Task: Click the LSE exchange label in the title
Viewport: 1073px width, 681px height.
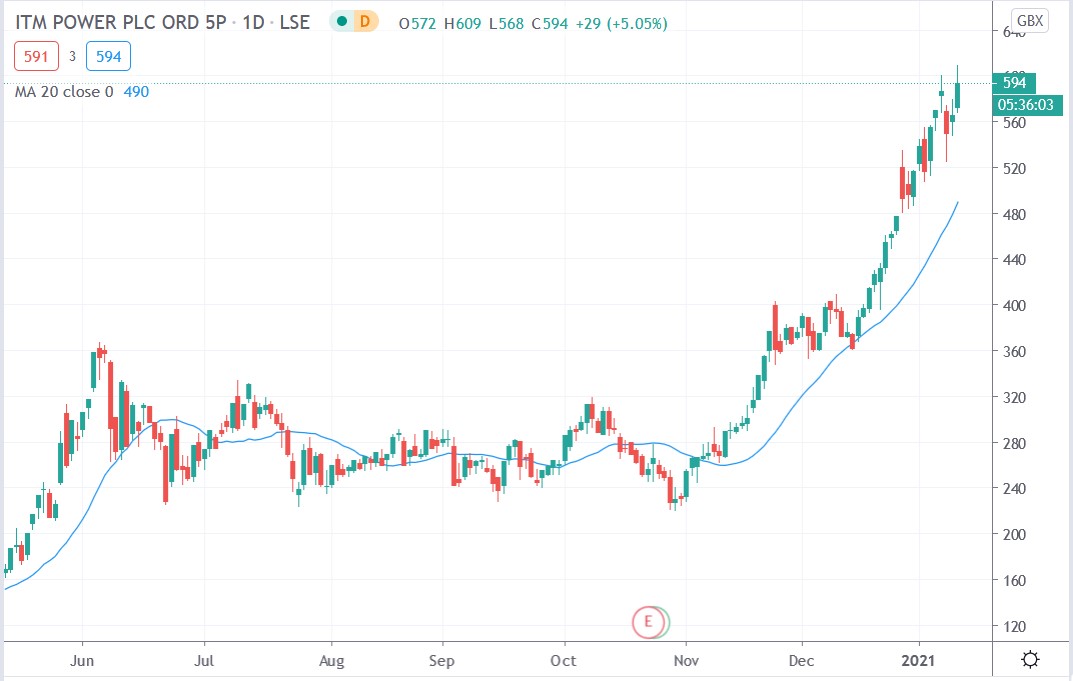Action: click(x=296, y=20)
